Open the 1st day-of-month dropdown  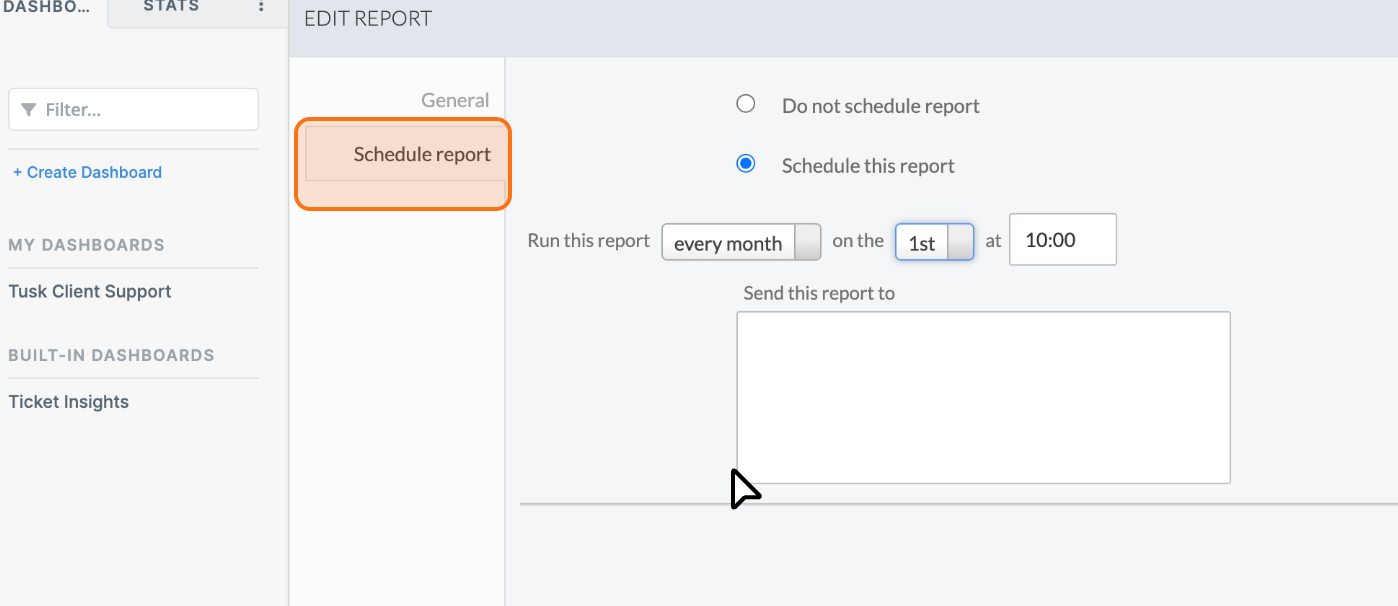pyautogui.click(x=934, y=242)
